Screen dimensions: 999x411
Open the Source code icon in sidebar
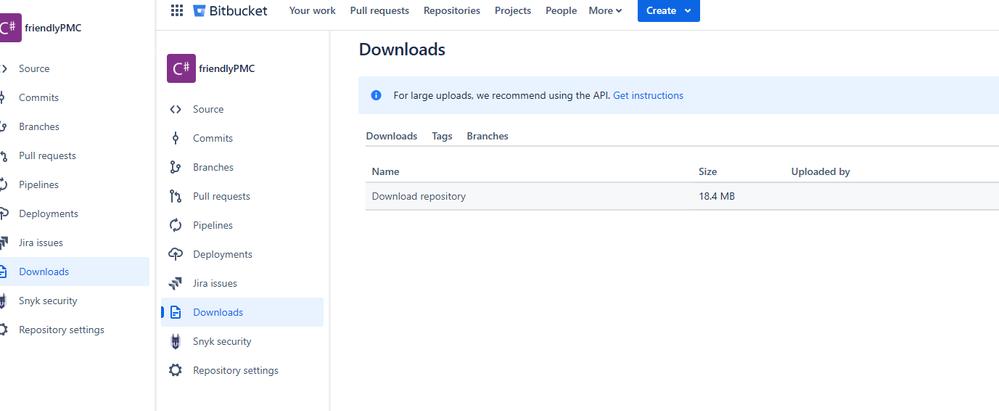[175, 110]
